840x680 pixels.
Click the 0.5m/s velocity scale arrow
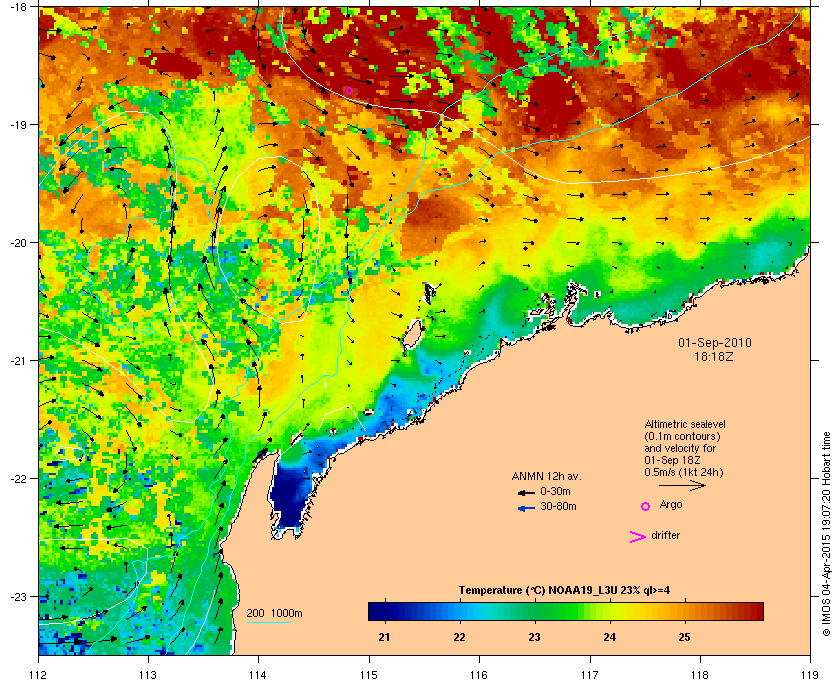(x=682, y=486)
